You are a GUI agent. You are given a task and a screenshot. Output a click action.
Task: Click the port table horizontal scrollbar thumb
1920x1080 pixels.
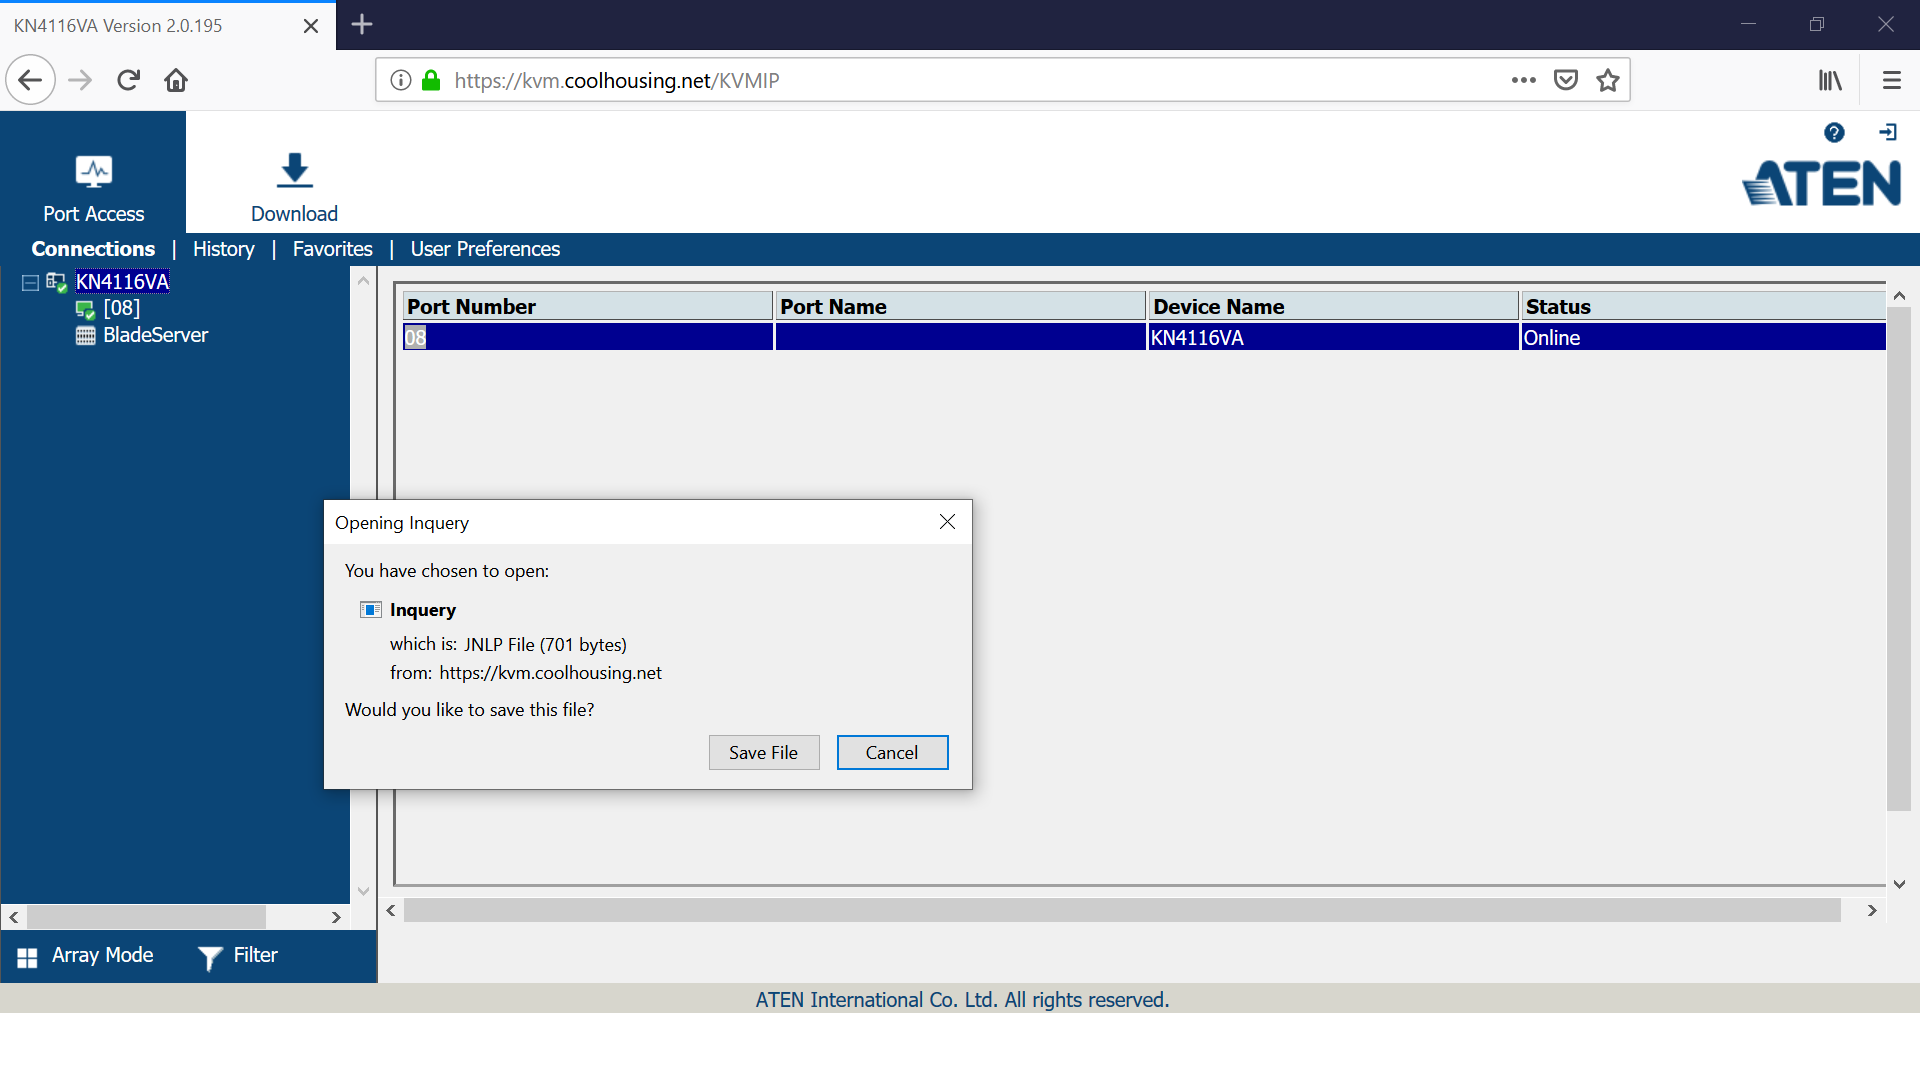coord(1122,910)
